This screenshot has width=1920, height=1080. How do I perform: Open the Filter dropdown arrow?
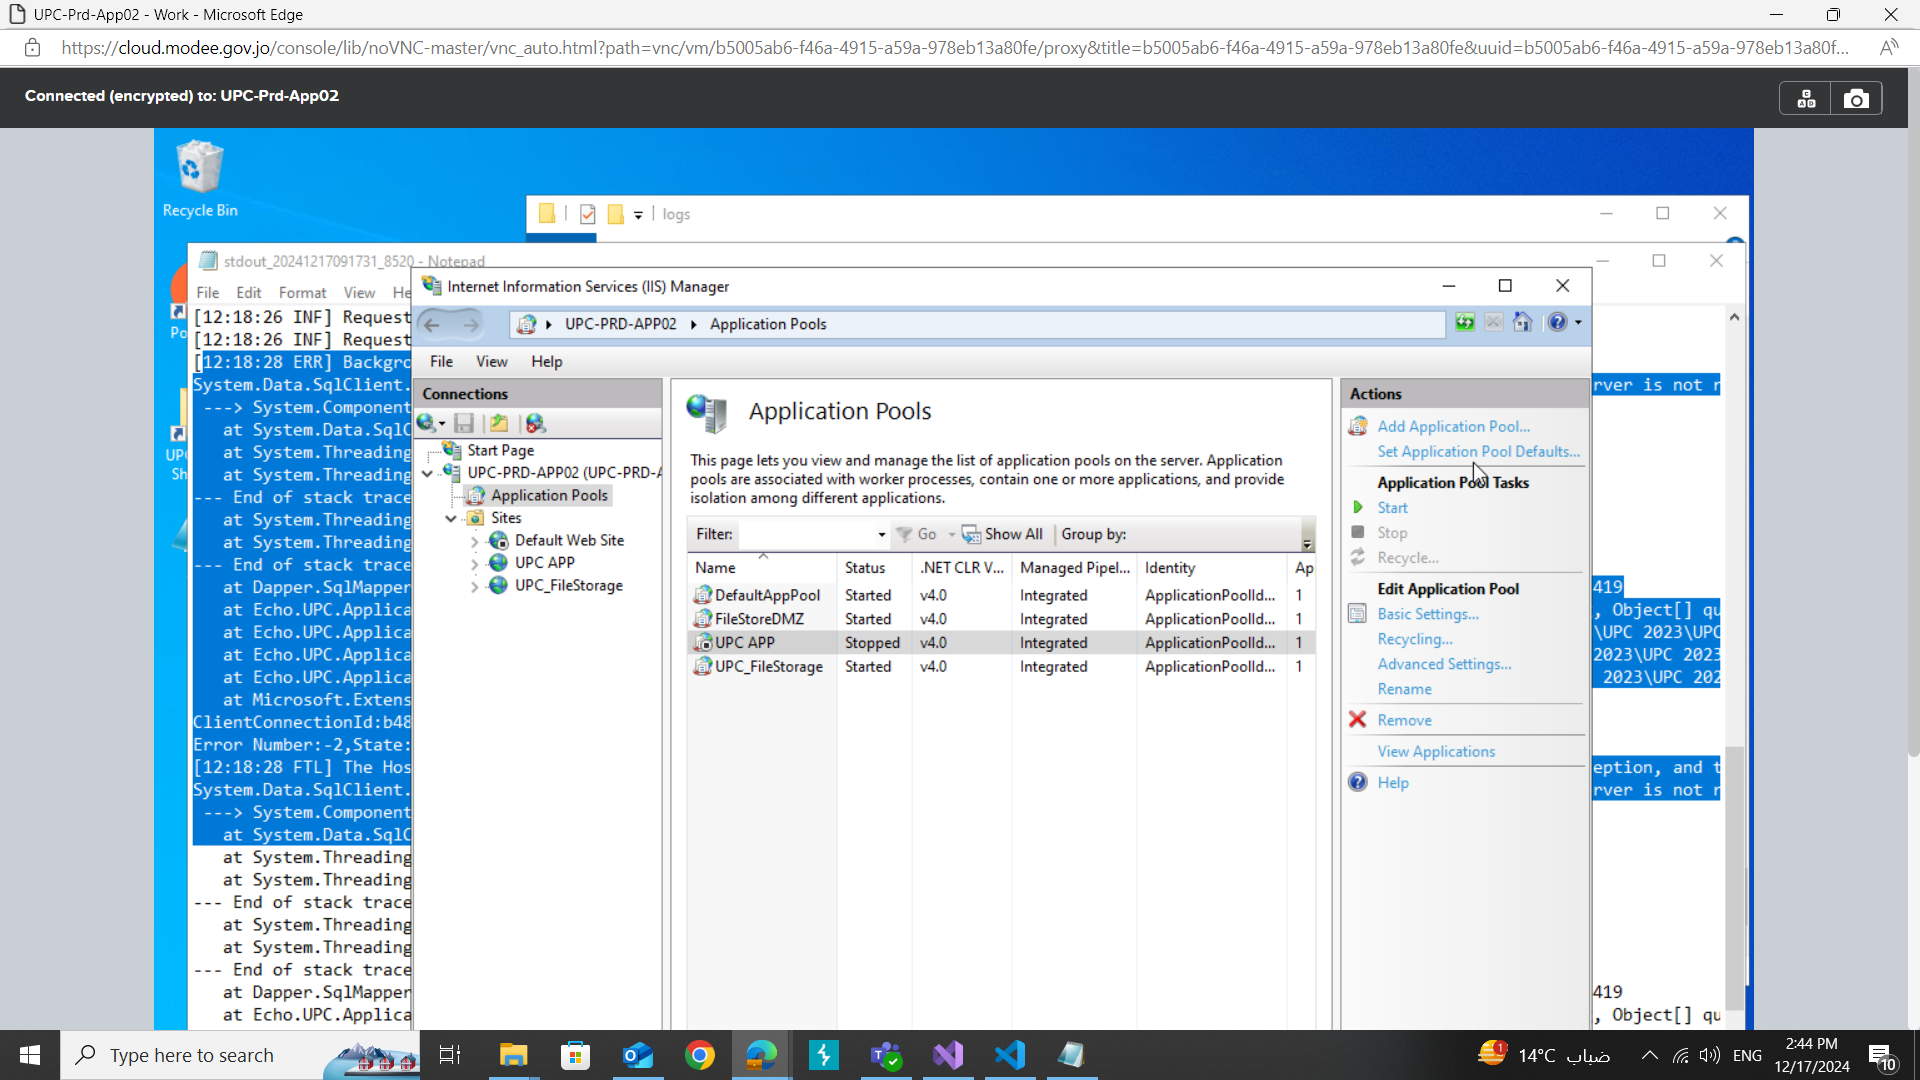click(x=881, y=535)
